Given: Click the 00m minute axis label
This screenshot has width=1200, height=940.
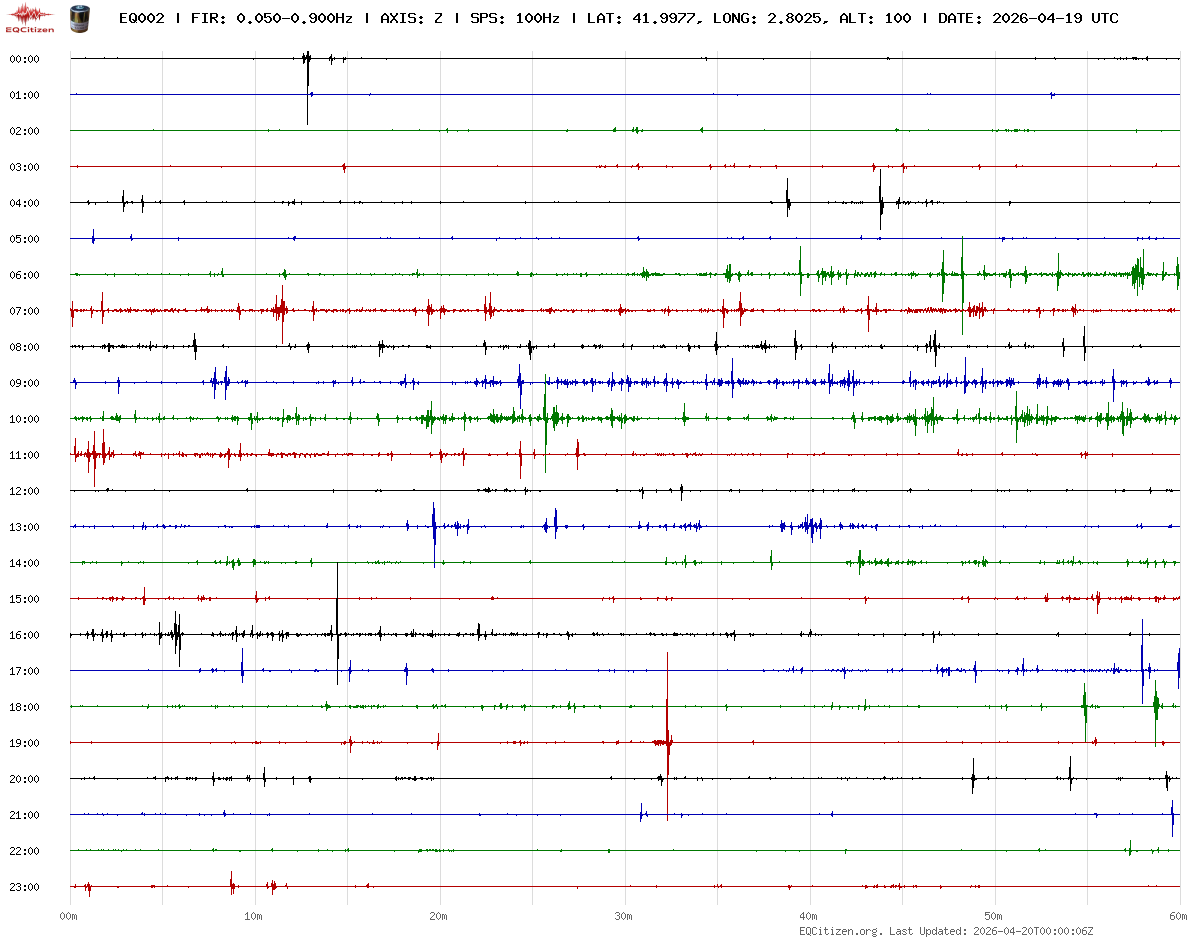Looking at the screenshot, I should coord(69,916).
